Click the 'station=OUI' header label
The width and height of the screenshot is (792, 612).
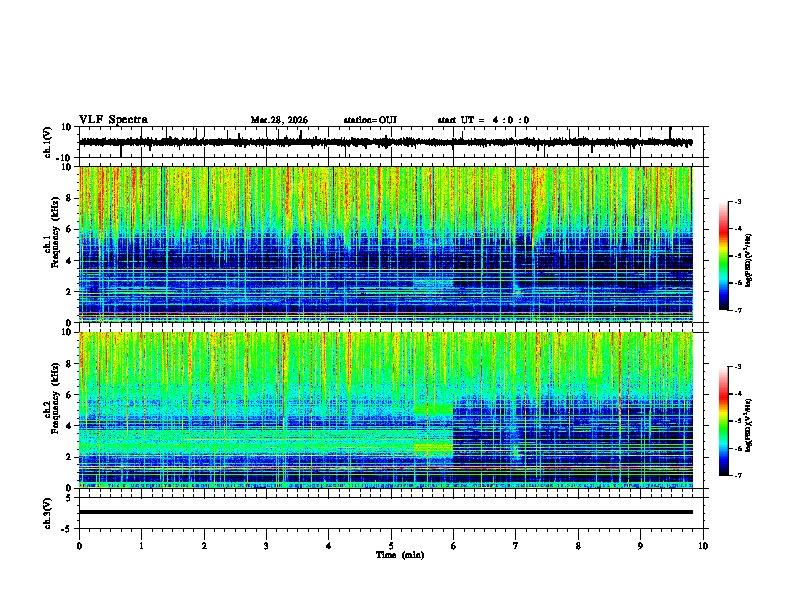click(370, 120)
